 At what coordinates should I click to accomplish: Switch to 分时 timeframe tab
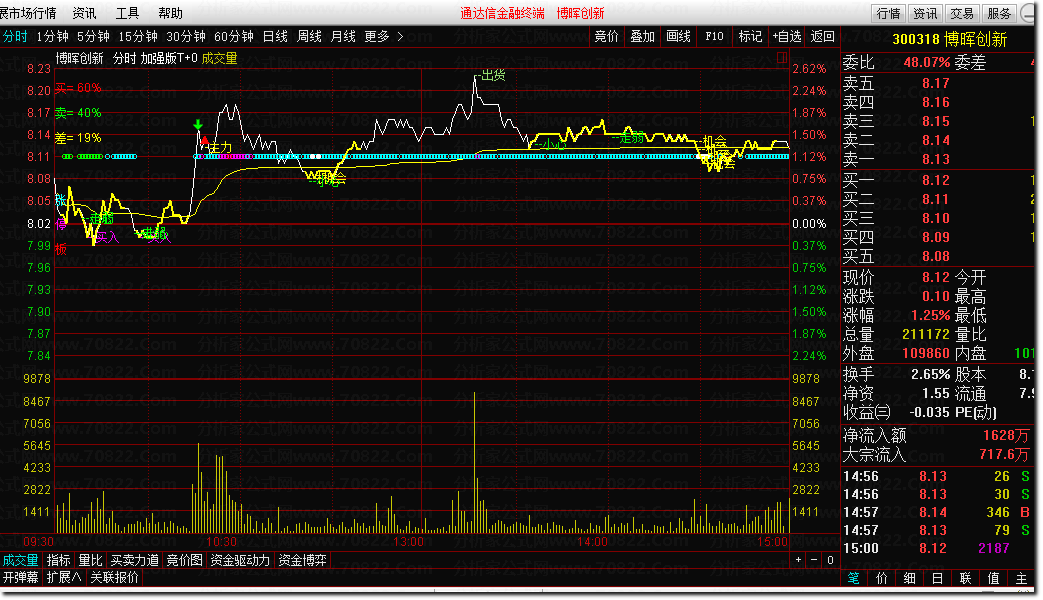tap(15, 37)
